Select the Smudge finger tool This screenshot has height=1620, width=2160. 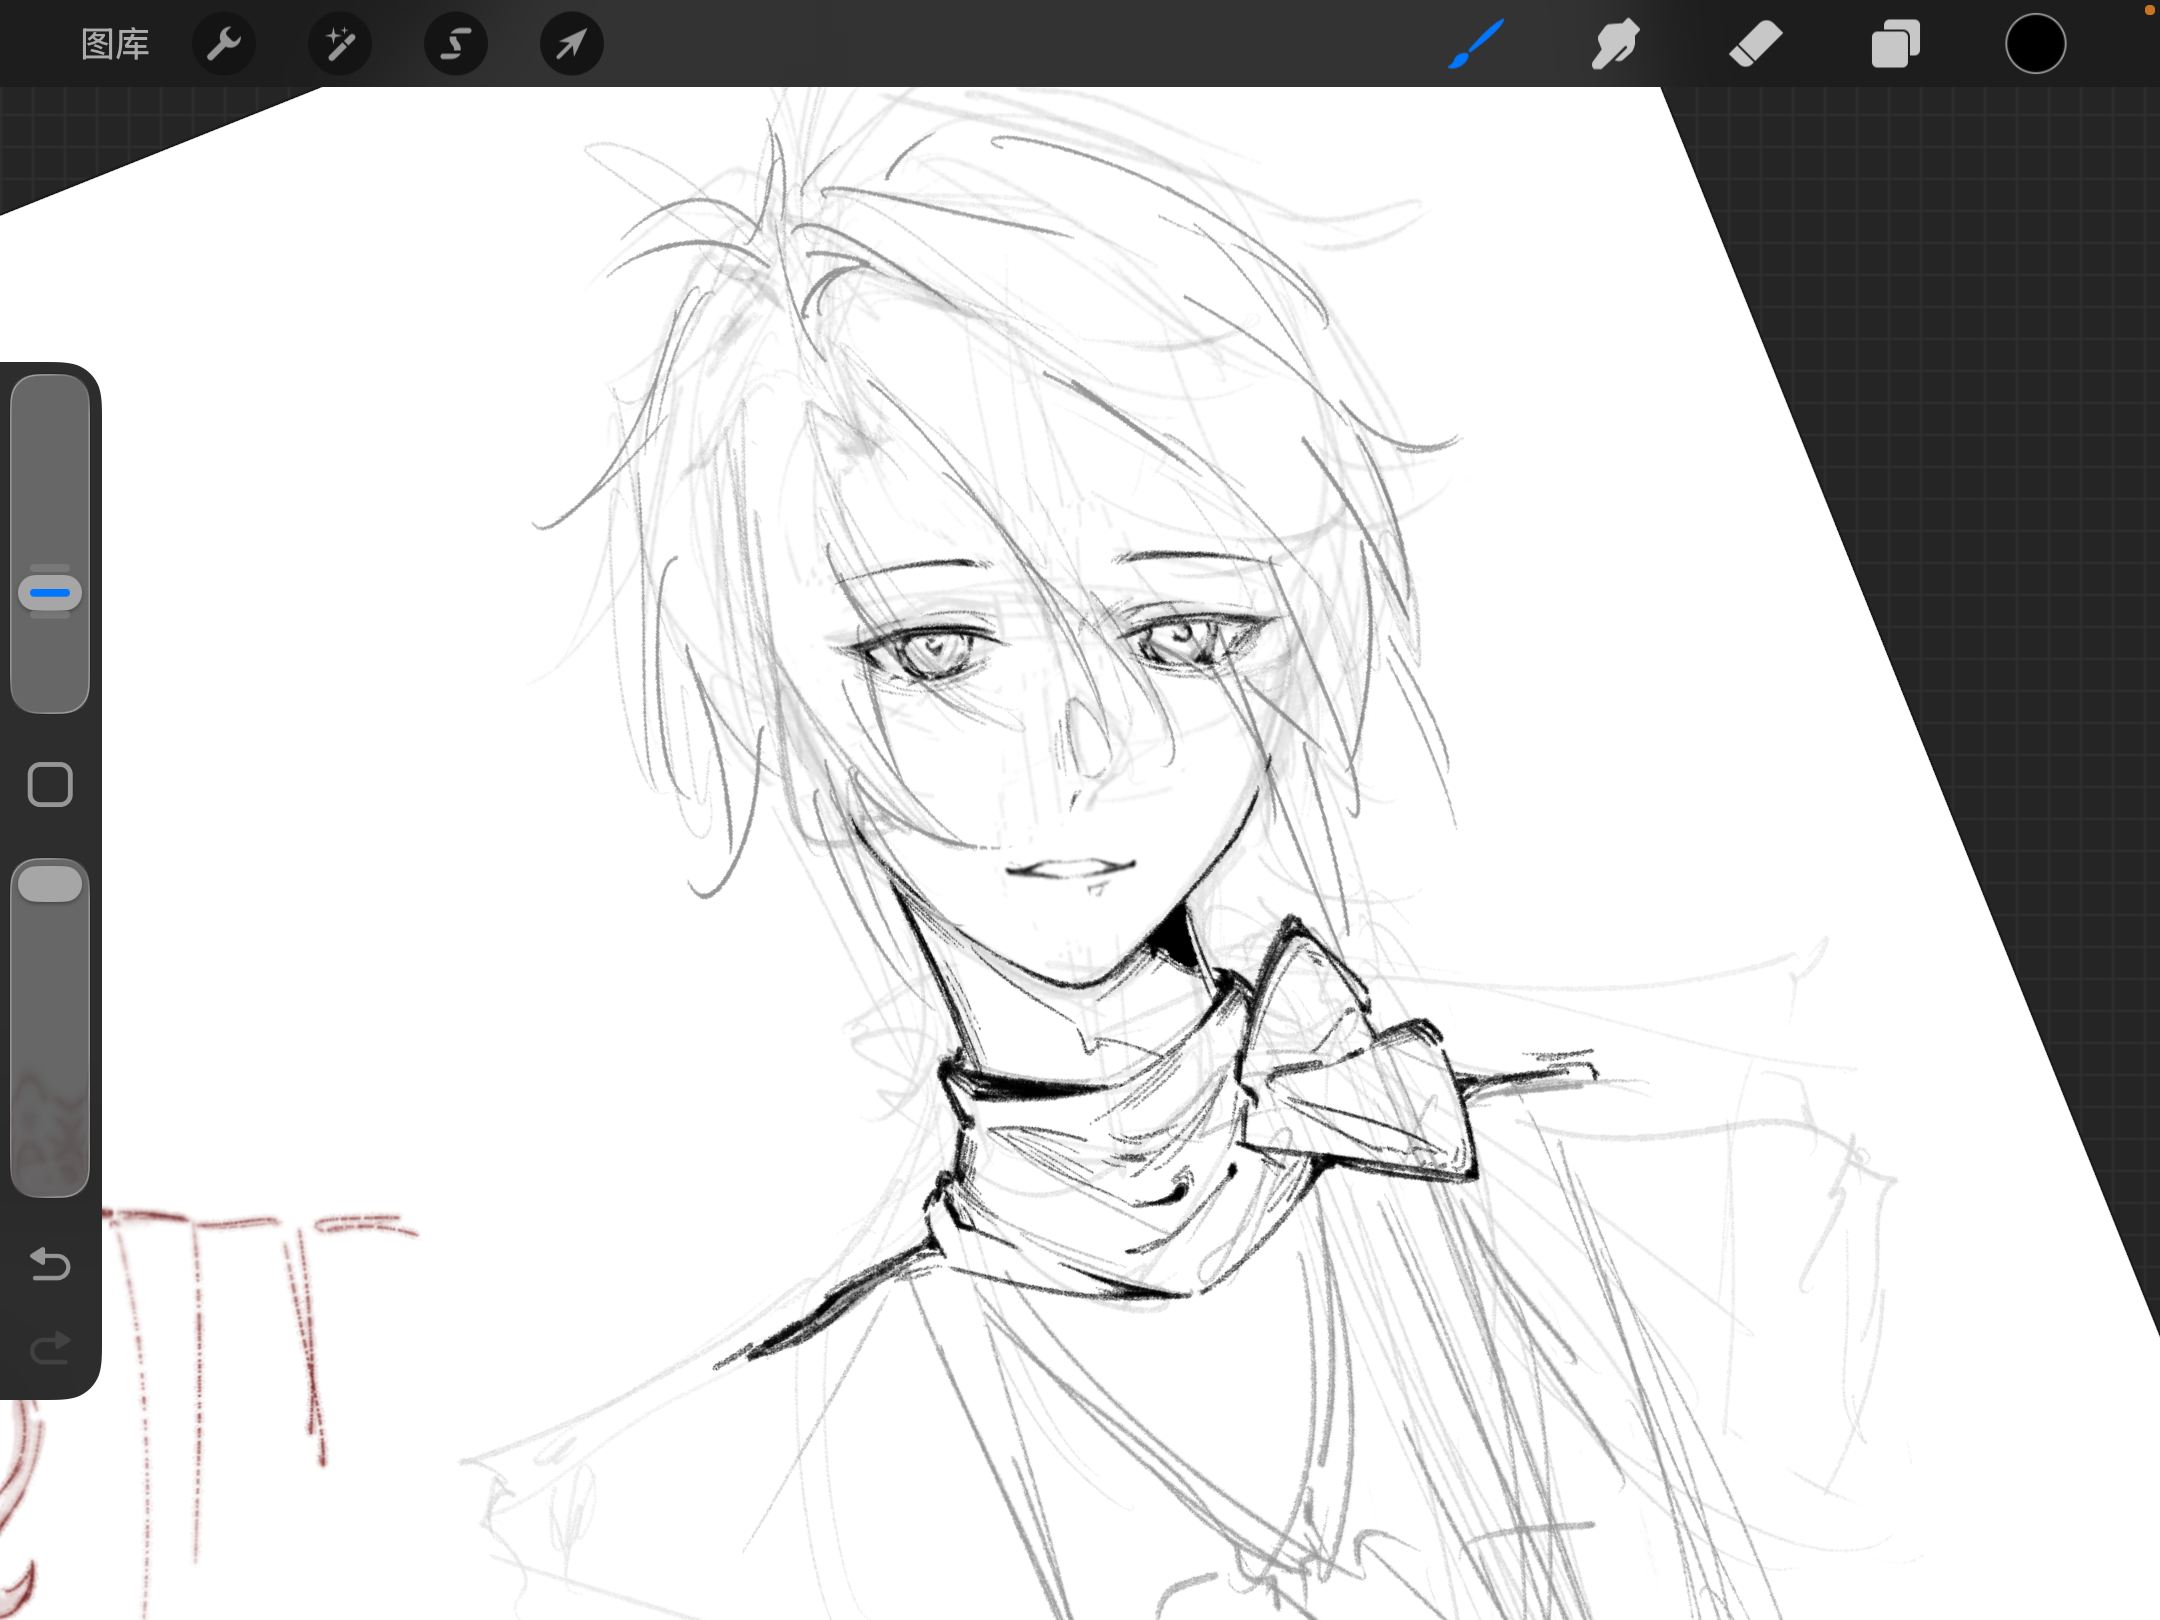1615,44
